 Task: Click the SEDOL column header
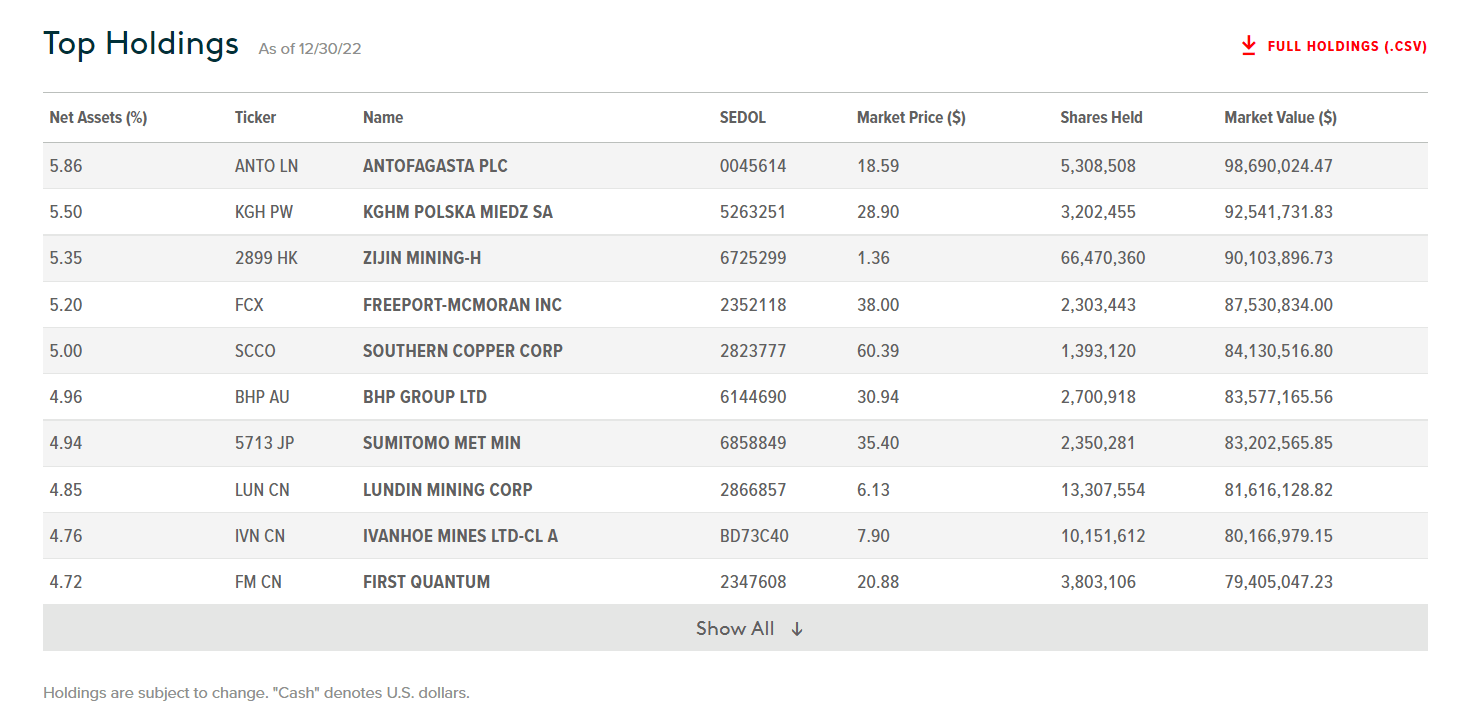click(742, 117)
